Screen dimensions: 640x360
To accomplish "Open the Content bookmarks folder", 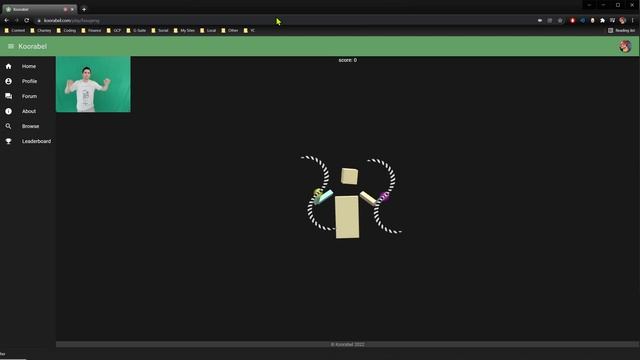I will point(15,31).
